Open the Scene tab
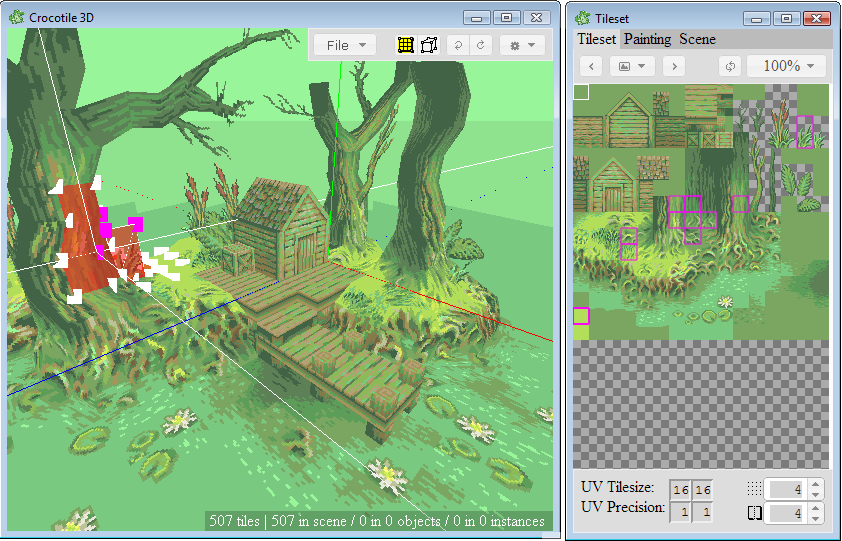The image size is (842, 541). [697, 39]
